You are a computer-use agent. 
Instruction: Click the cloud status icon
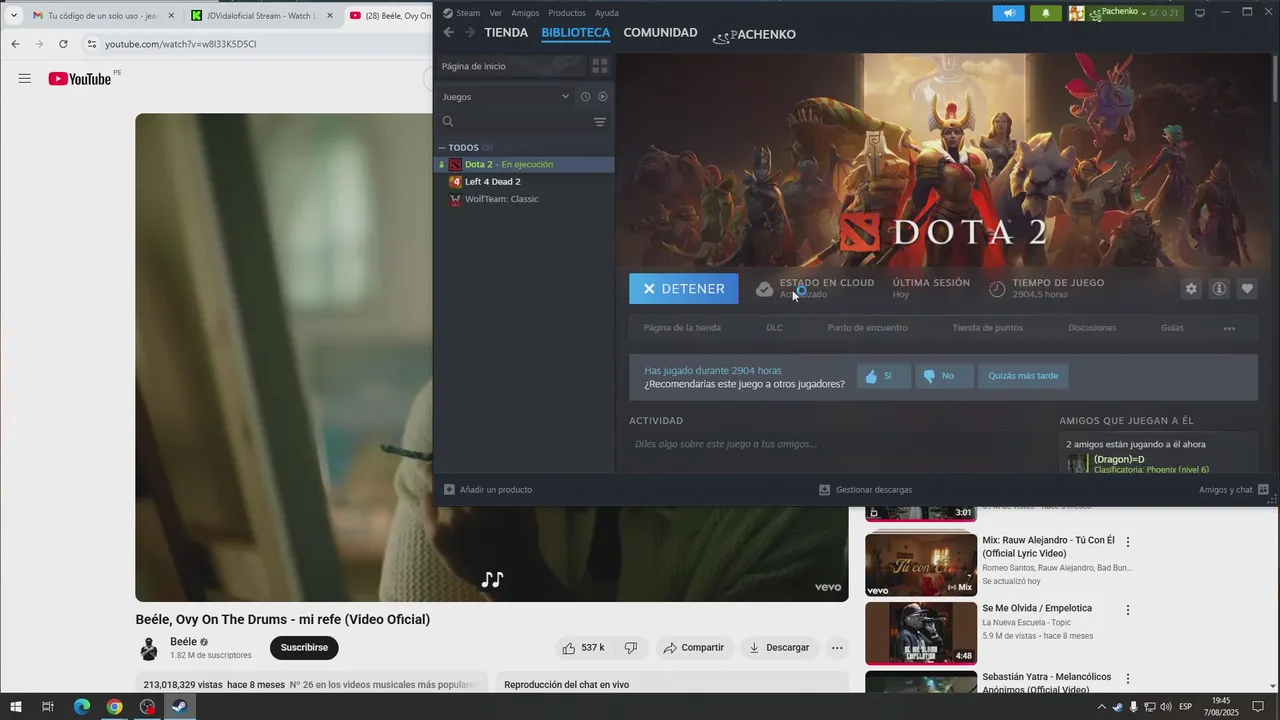pyautogui.click(x=764, y=289)
